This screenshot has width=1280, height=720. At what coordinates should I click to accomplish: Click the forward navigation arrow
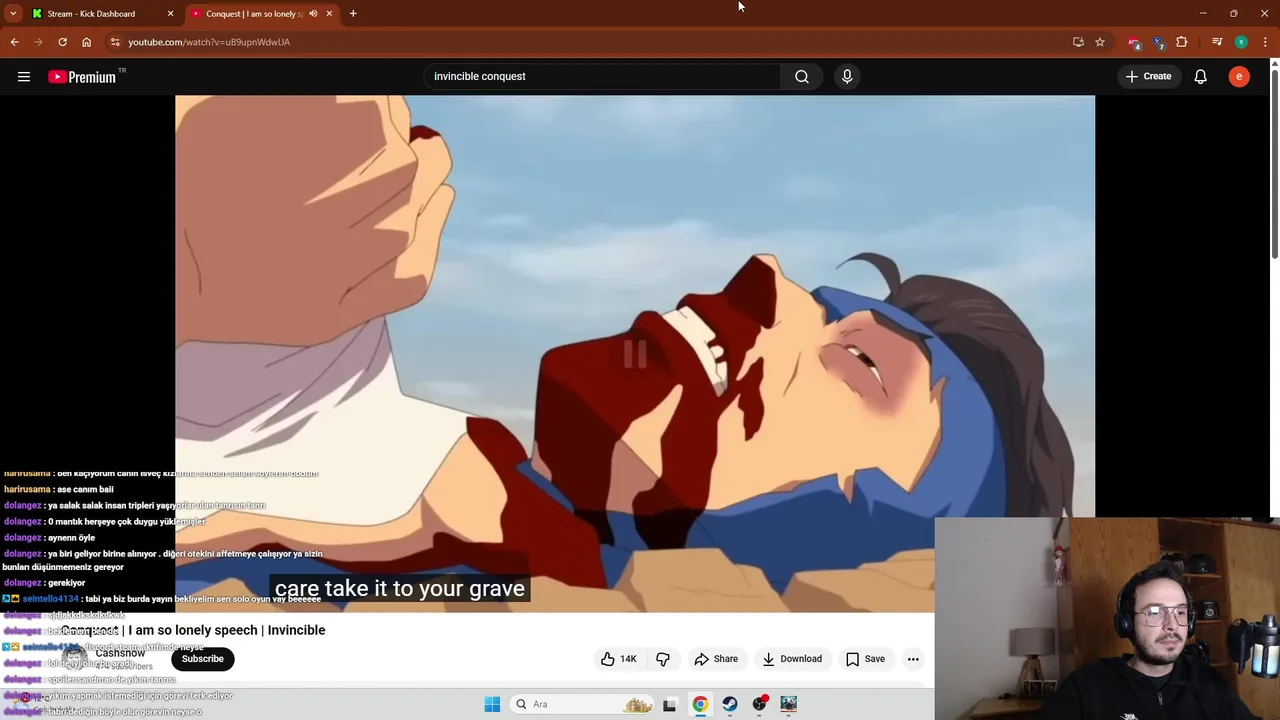point(38,42)
